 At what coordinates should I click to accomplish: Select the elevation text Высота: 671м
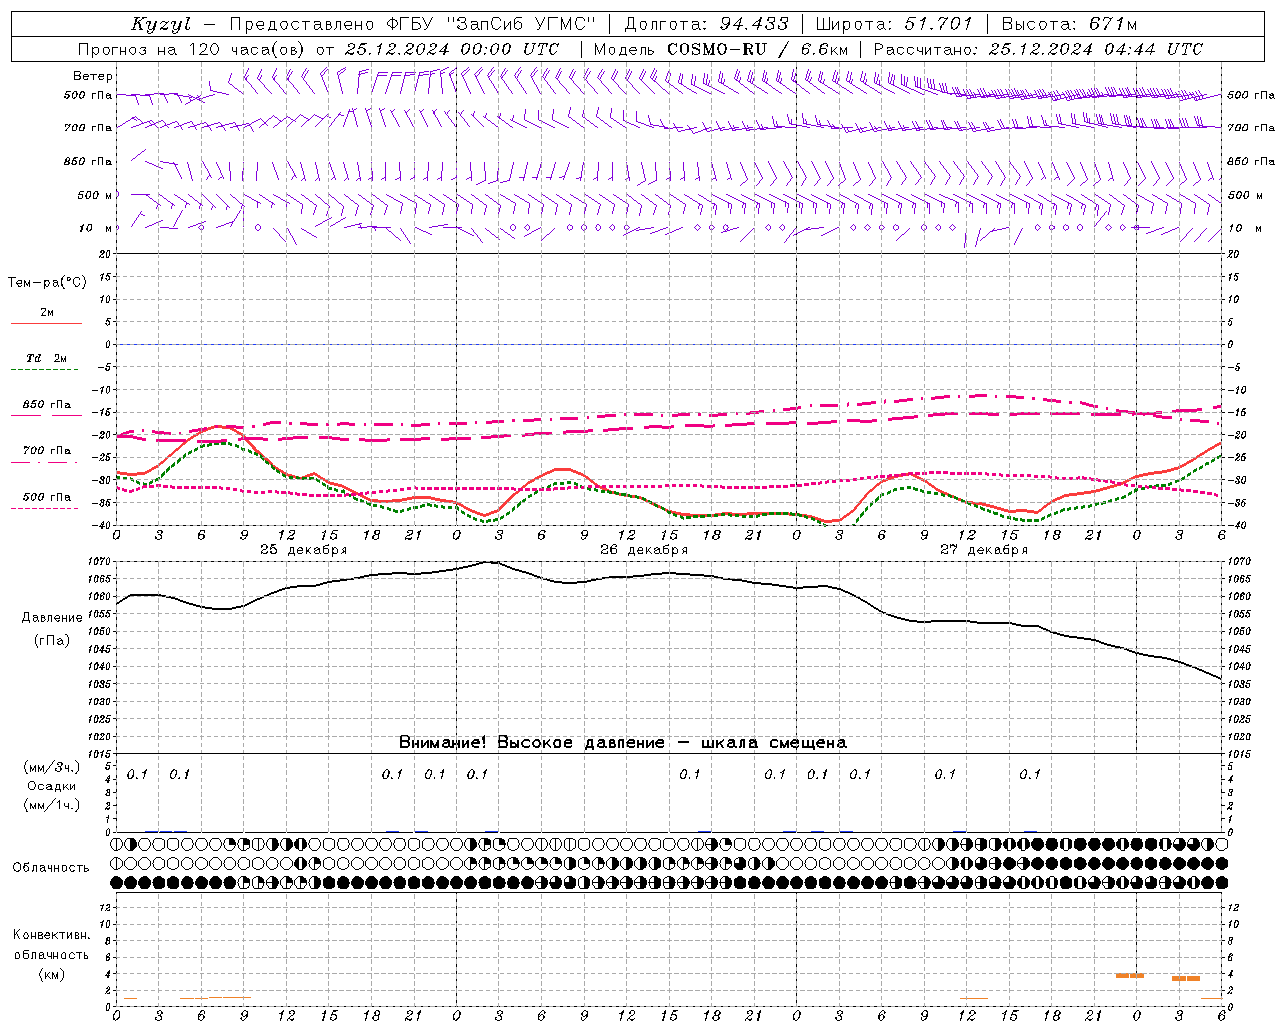point(1069,24)
